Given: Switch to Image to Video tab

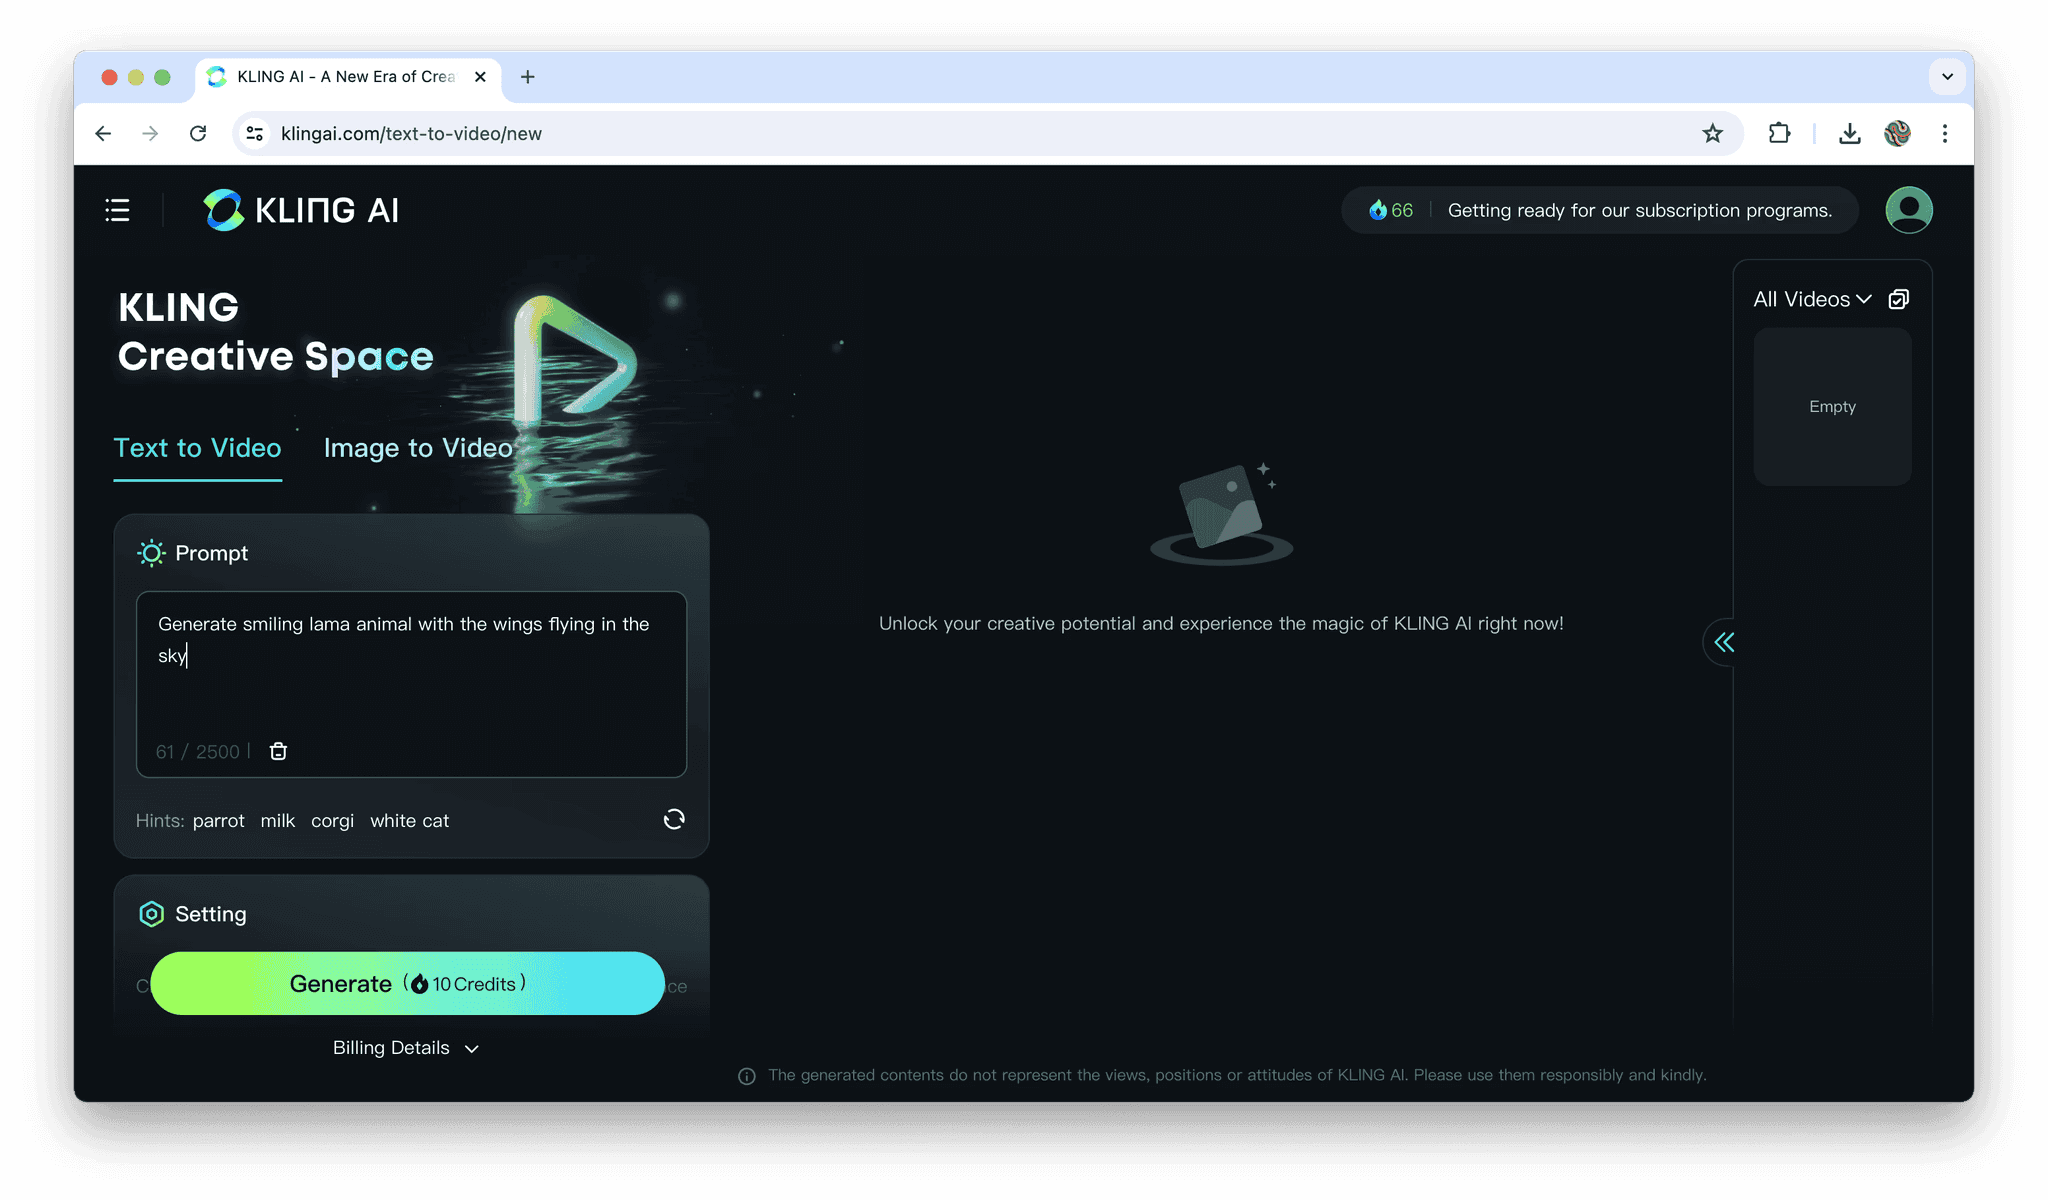Looking at the screenshot, I should click(417, 446).
